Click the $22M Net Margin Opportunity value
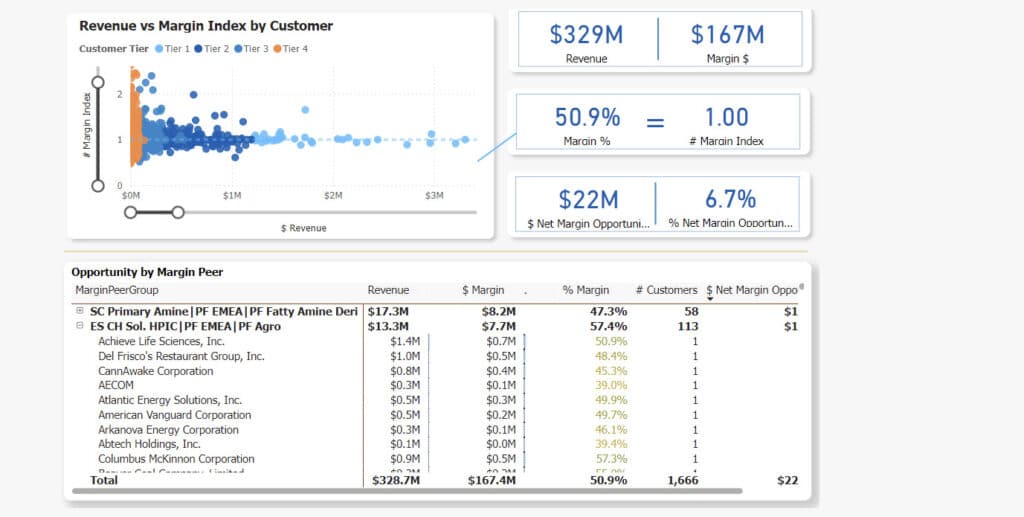 tap(588, 200)
